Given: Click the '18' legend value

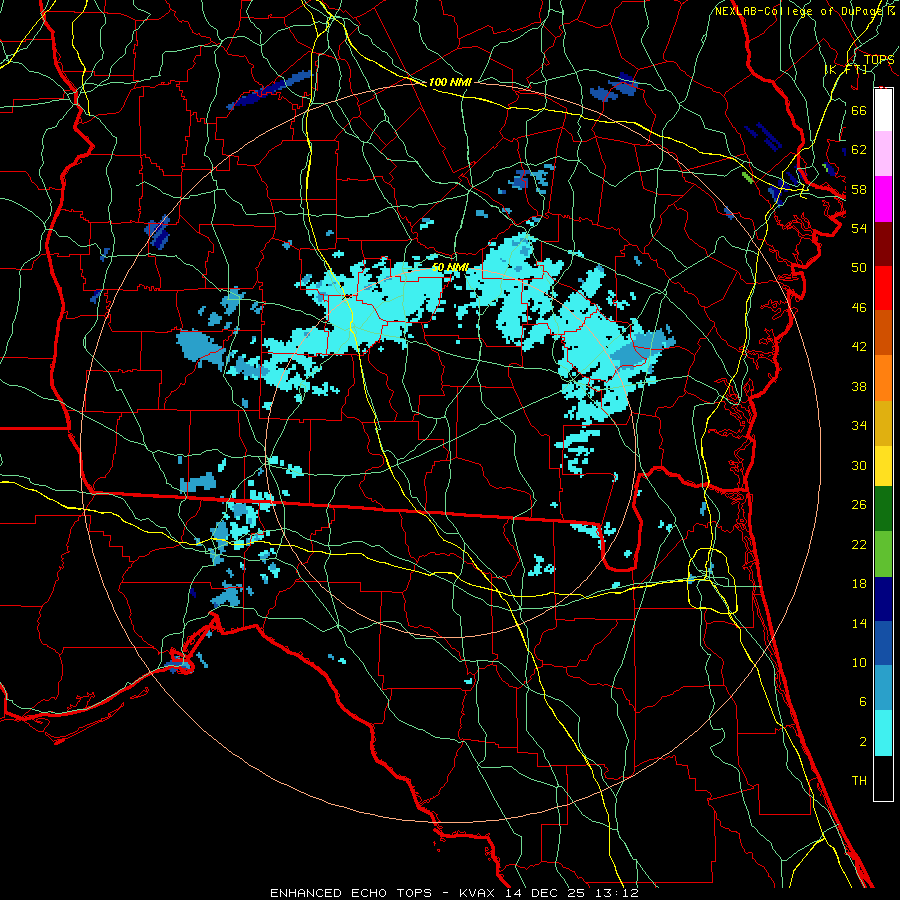Looking at the screenshot, I should [x=859, y=584].
